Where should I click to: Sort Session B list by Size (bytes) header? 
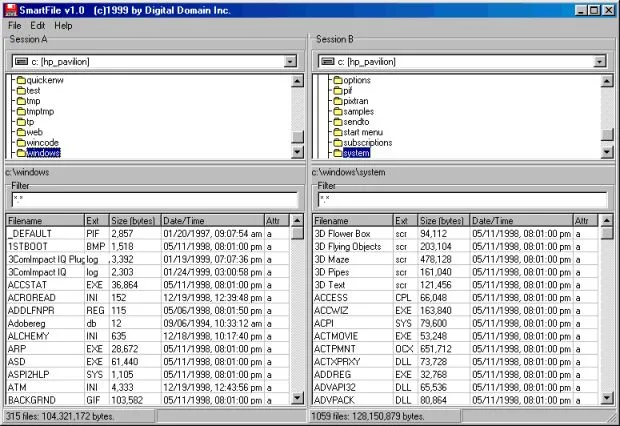pos(443,220)
